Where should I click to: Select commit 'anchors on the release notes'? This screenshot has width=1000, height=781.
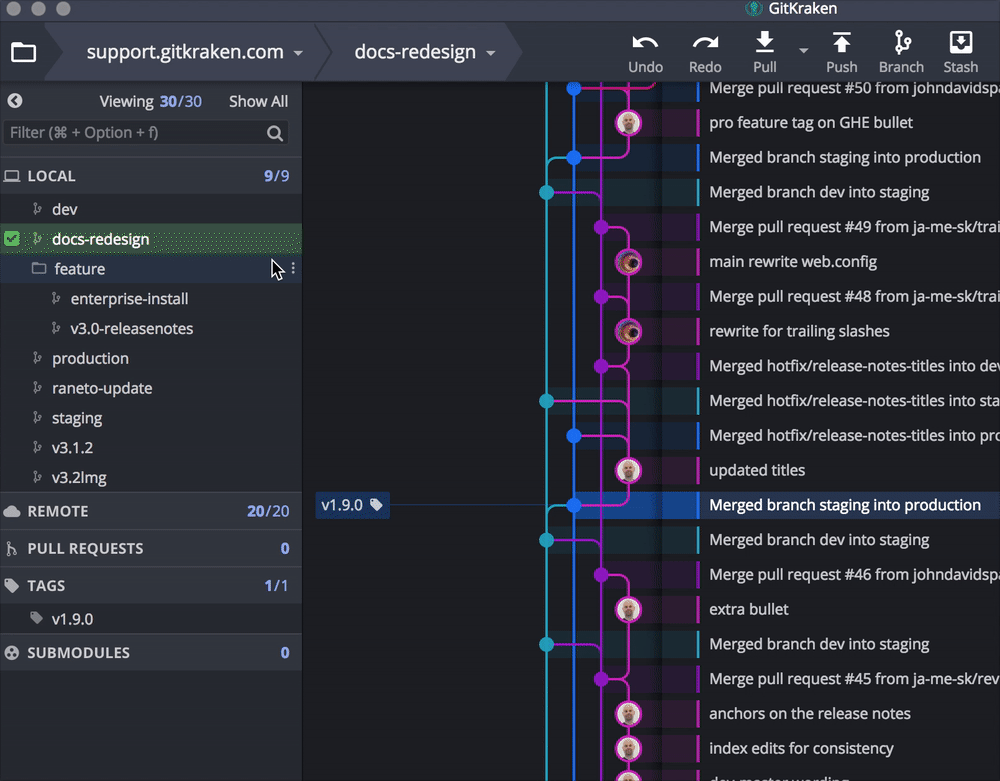coord(809,713)
